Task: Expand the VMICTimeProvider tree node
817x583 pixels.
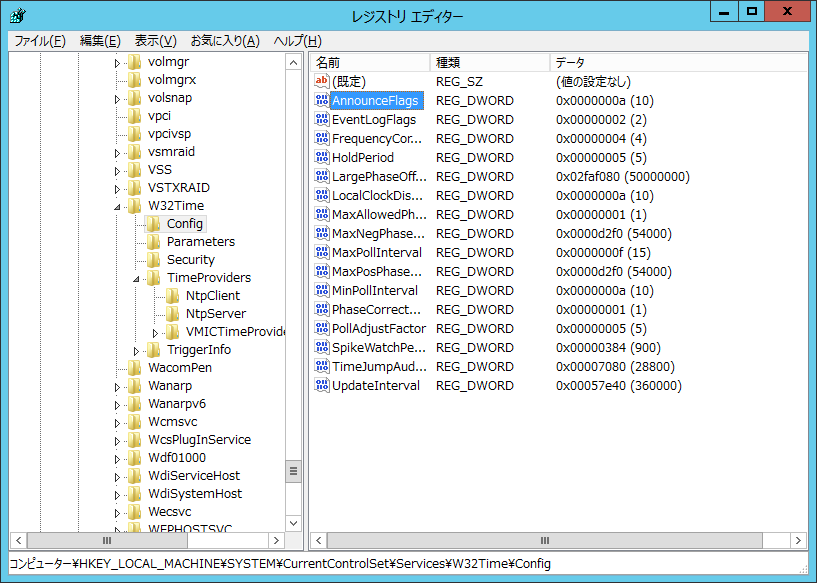Action: 155,332
